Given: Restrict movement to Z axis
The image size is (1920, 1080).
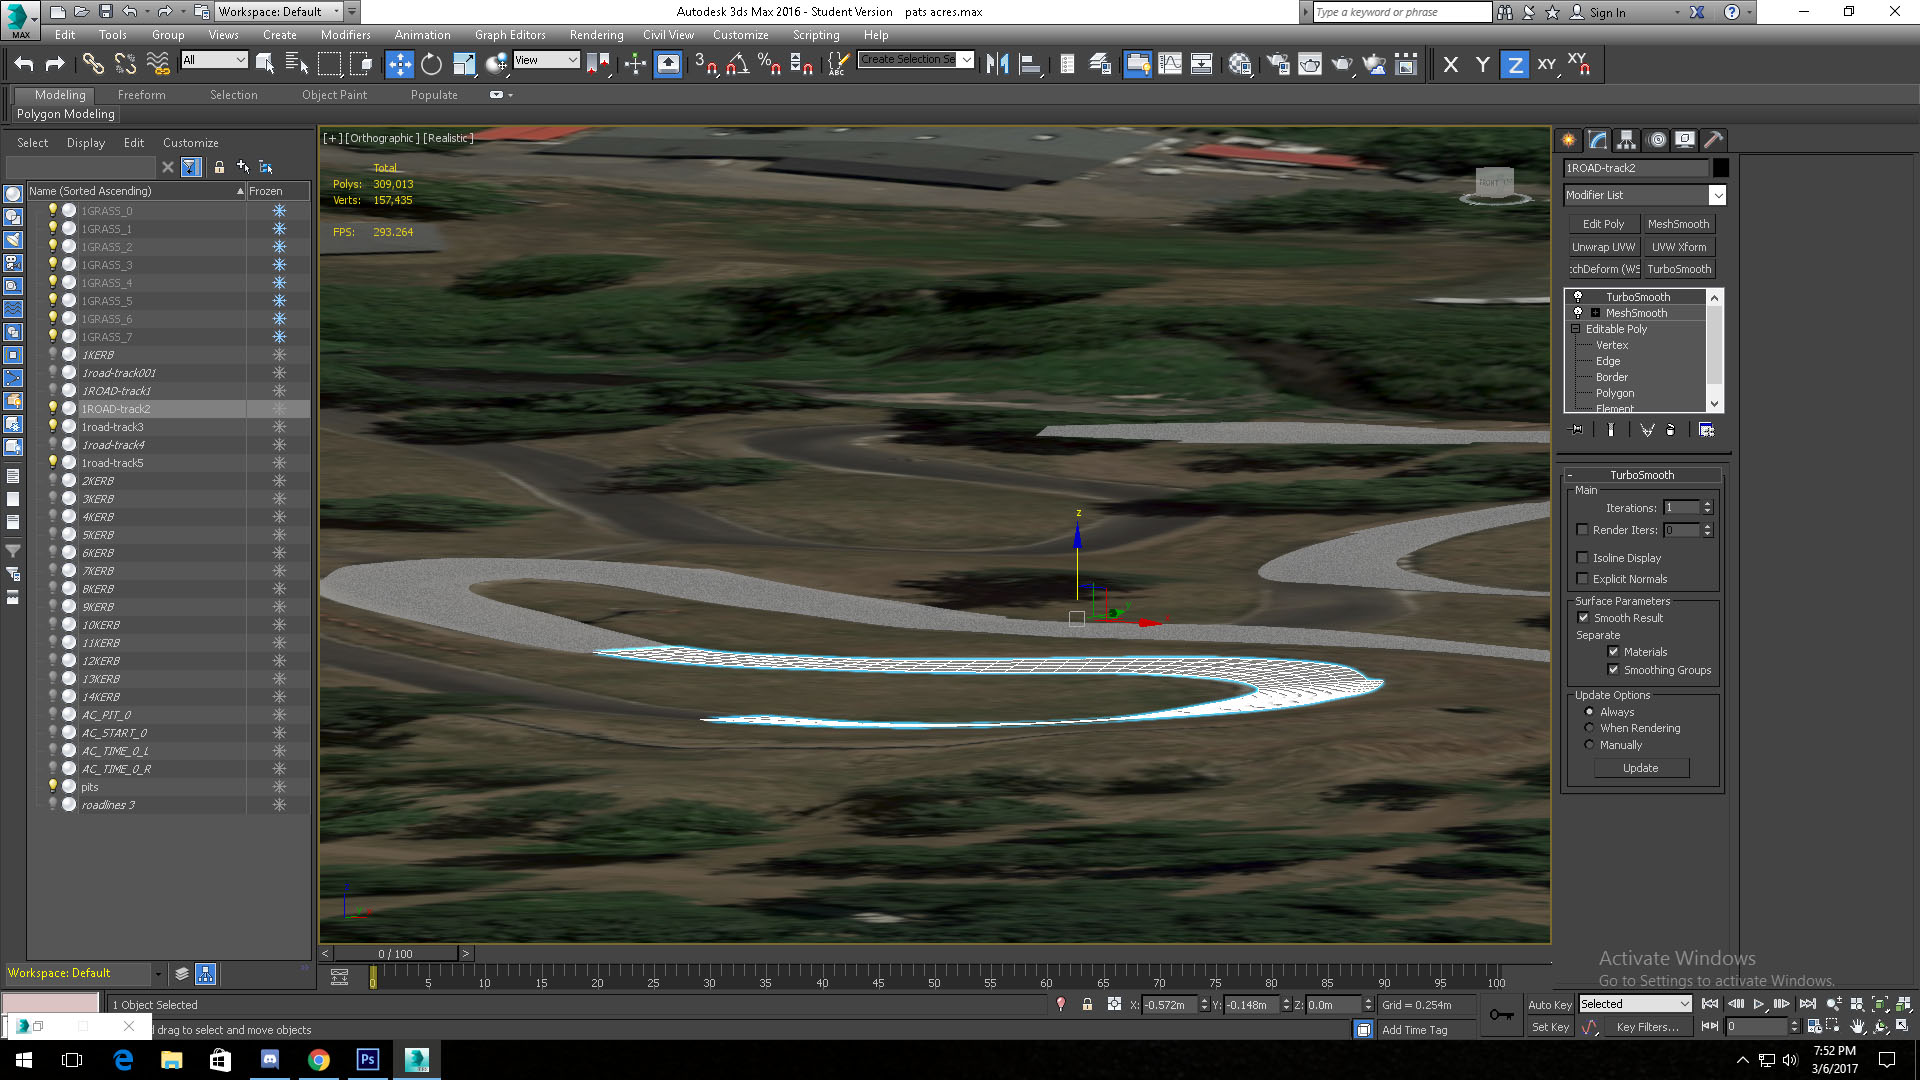Looking at the screenshot, I should coord(1515,64).
